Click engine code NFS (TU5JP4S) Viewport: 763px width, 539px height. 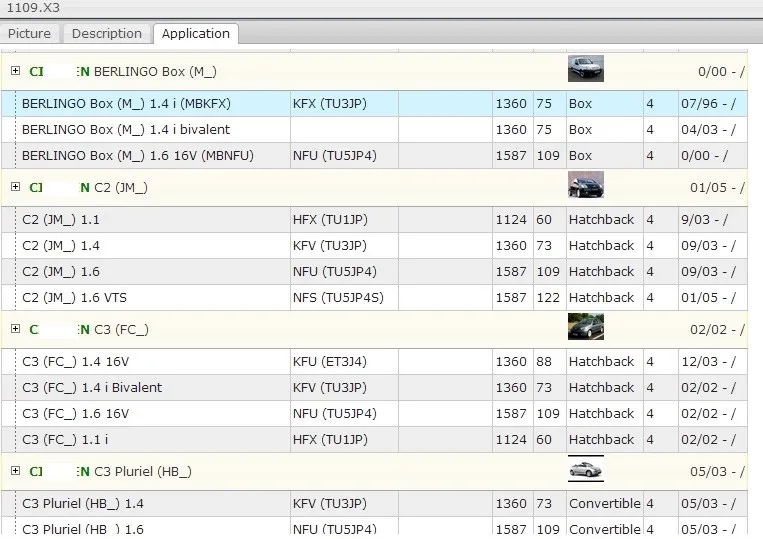point(338,298)
